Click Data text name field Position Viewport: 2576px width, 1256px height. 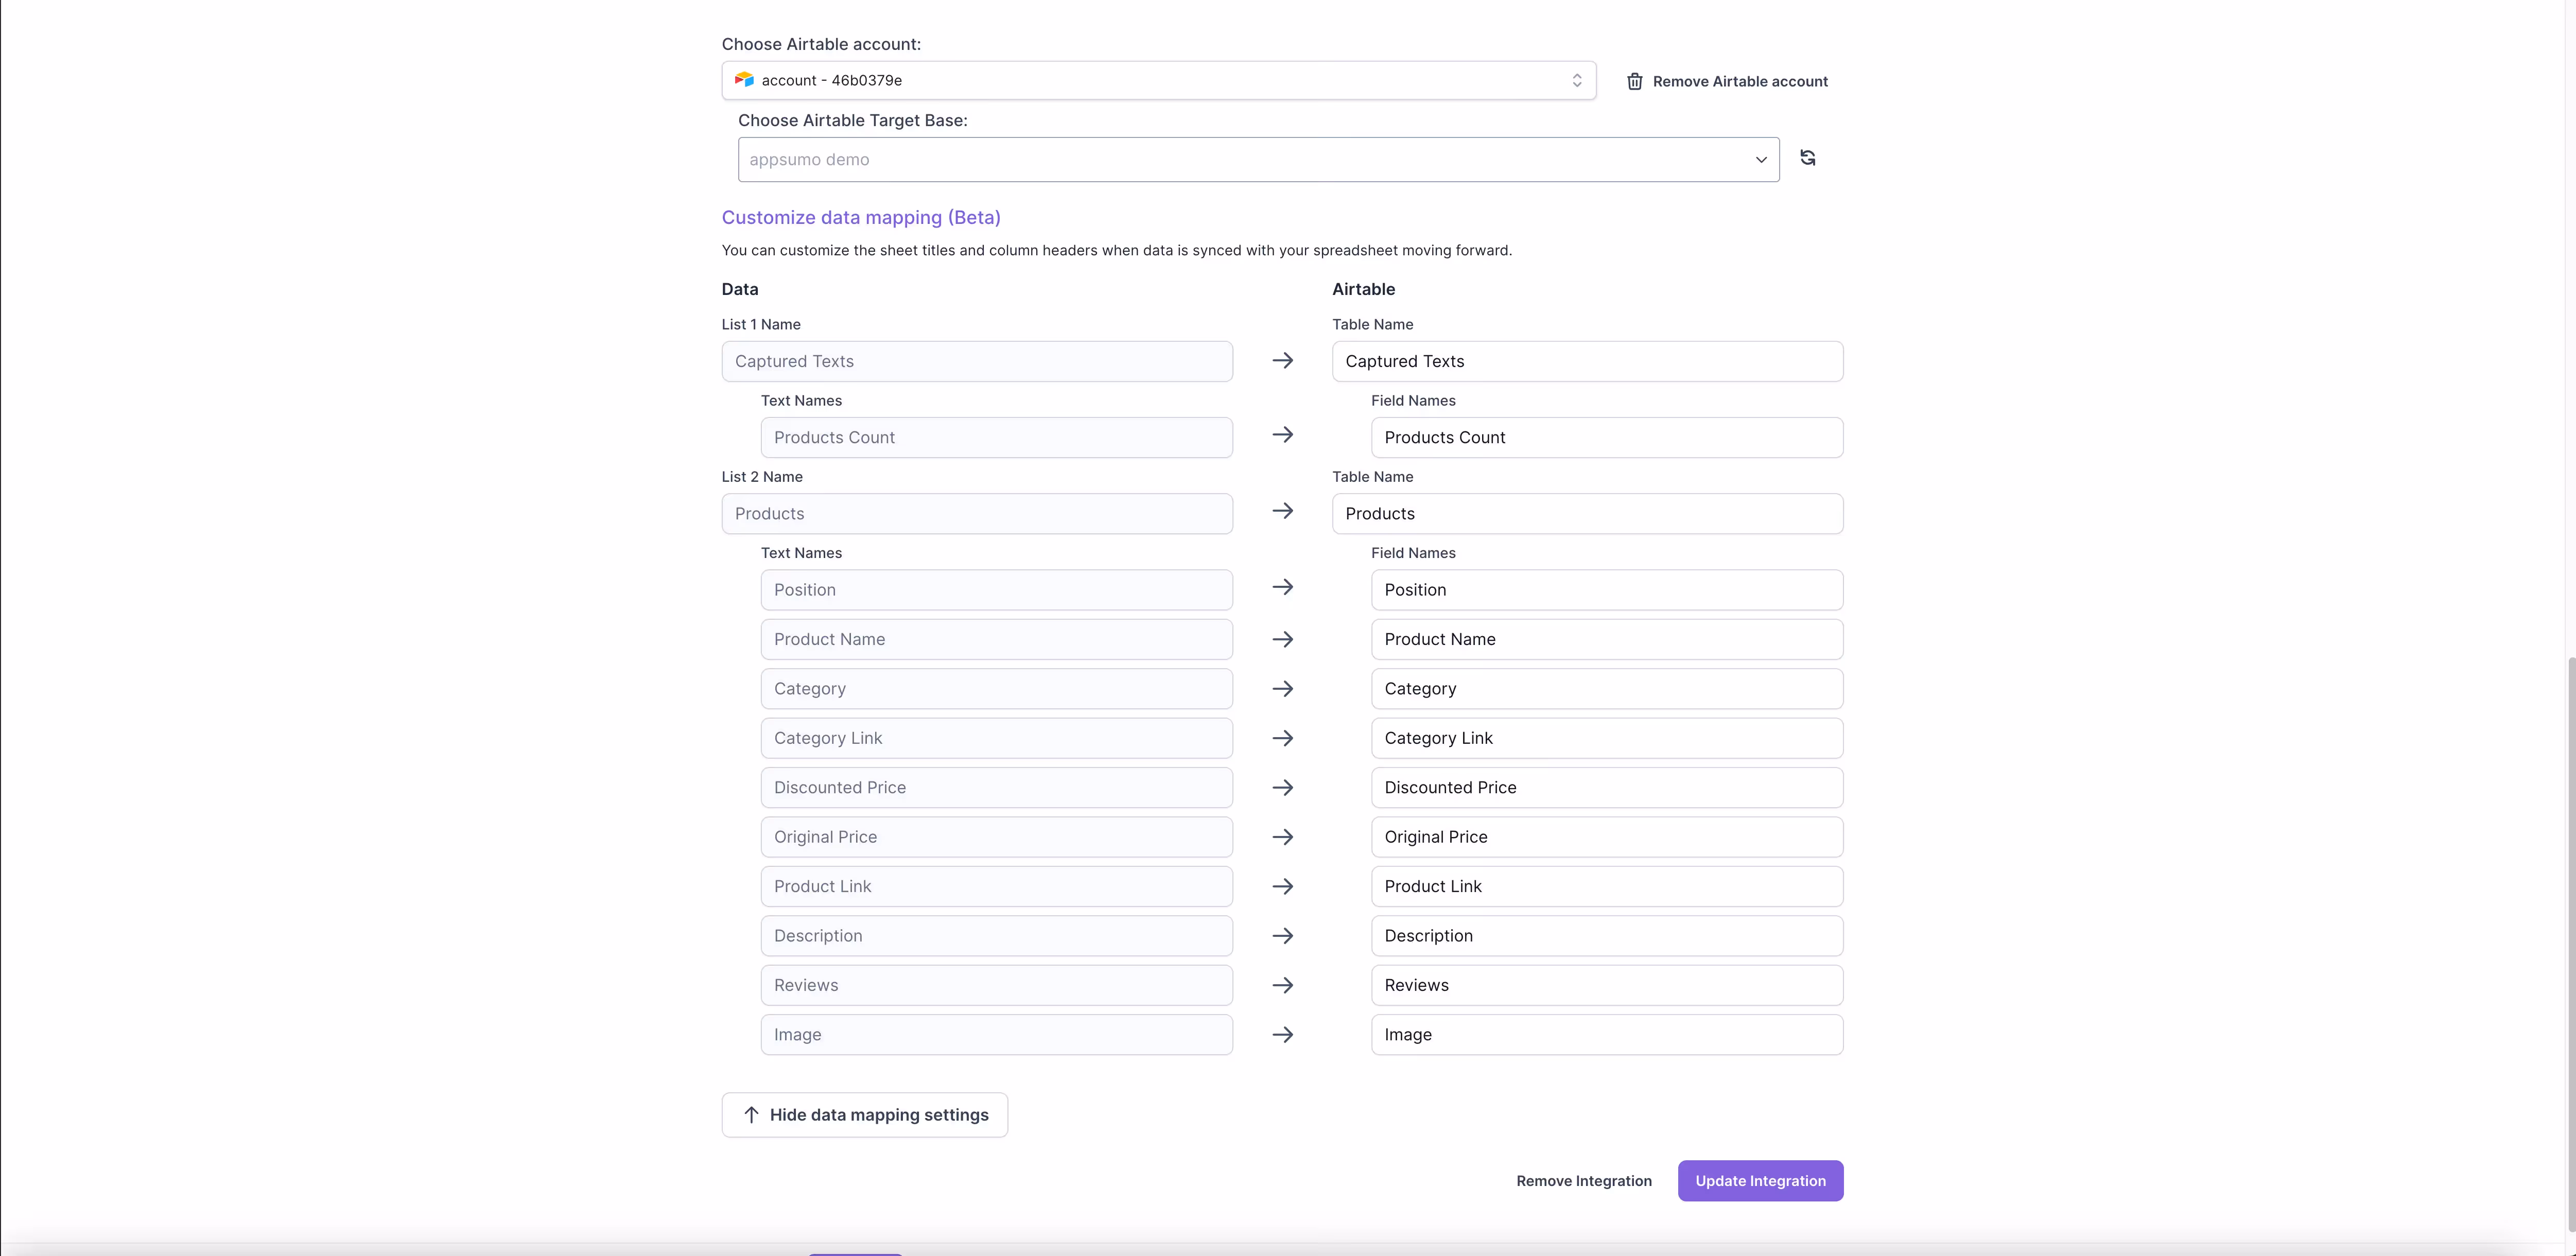(x=996, y=590)
